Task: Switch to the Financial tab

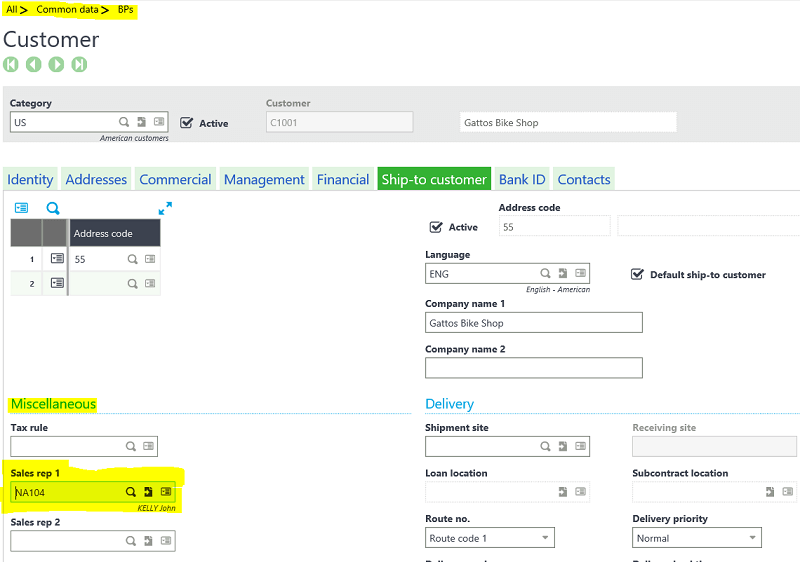Action: pos(343,179)
